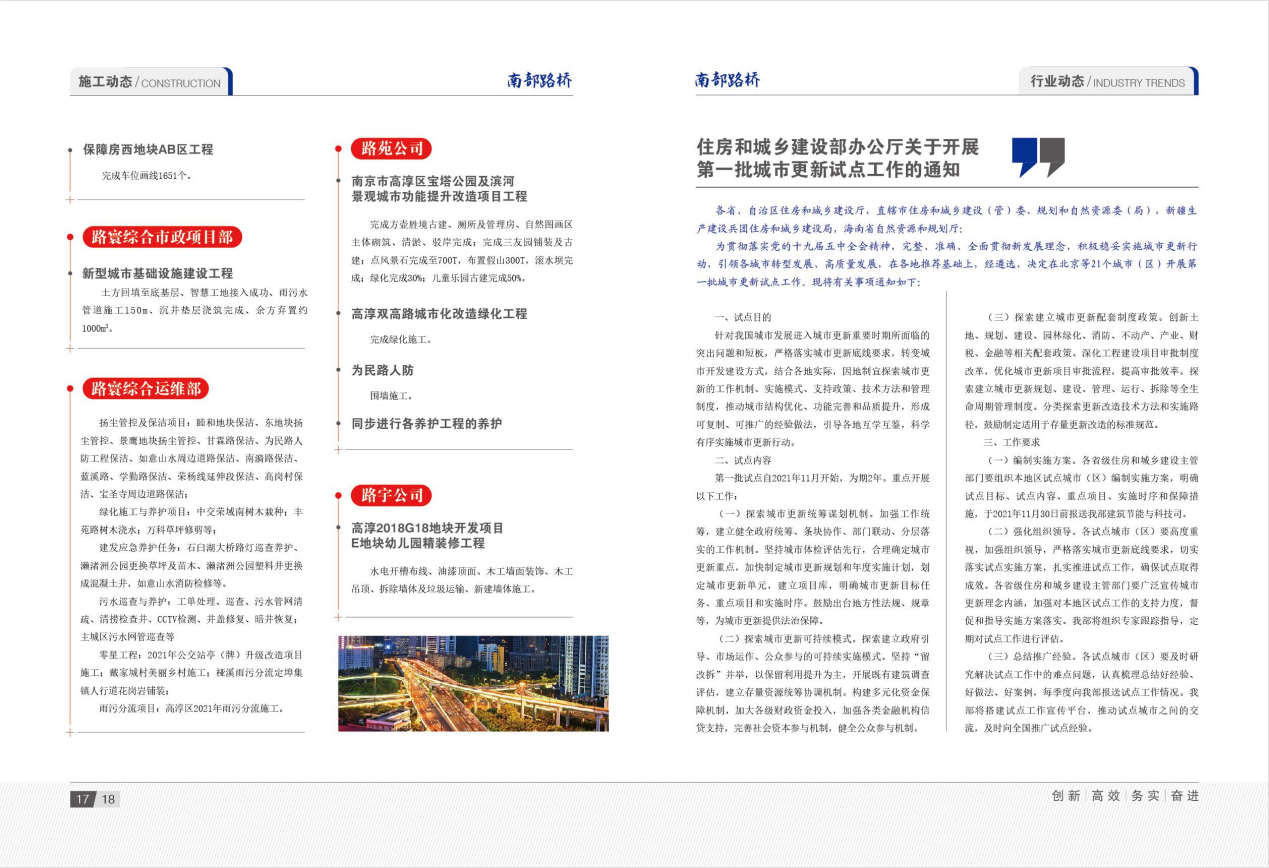Image resolution: width=1269 pixels, height=868 pixels.
Task: Click the paragraph starting 扬尘管控及保洁项目
Action: (193, 458)
